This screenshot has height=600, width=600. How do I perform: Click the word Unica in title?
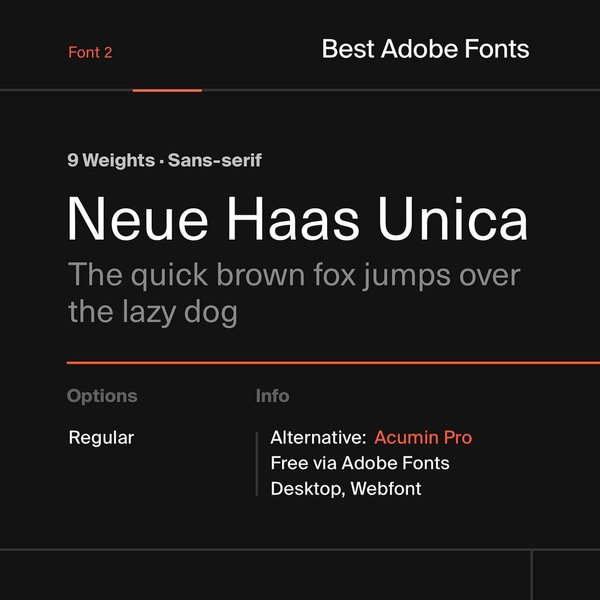(453, 218)
